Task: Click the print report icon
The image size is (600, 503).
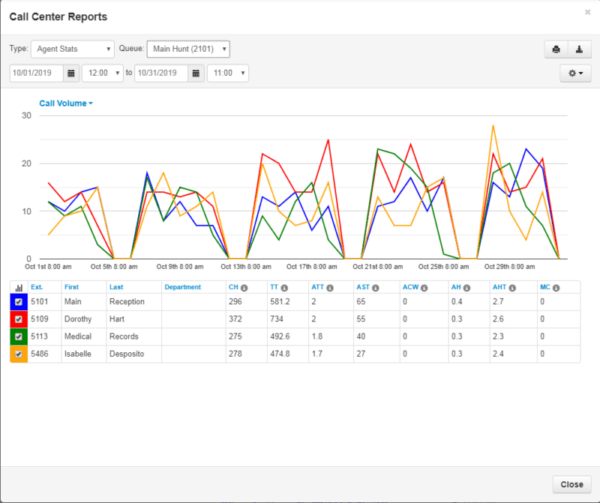Action: (x=556, y=48)
